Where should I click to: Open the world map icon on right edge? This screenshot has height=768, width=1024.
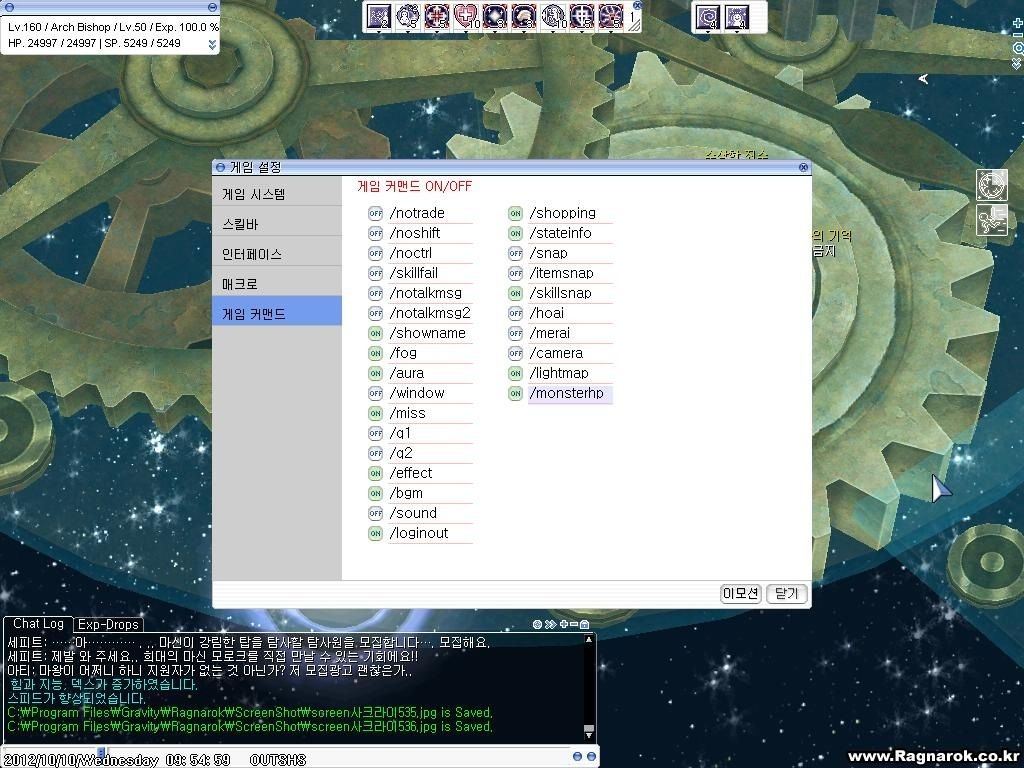tap(991, 184)
